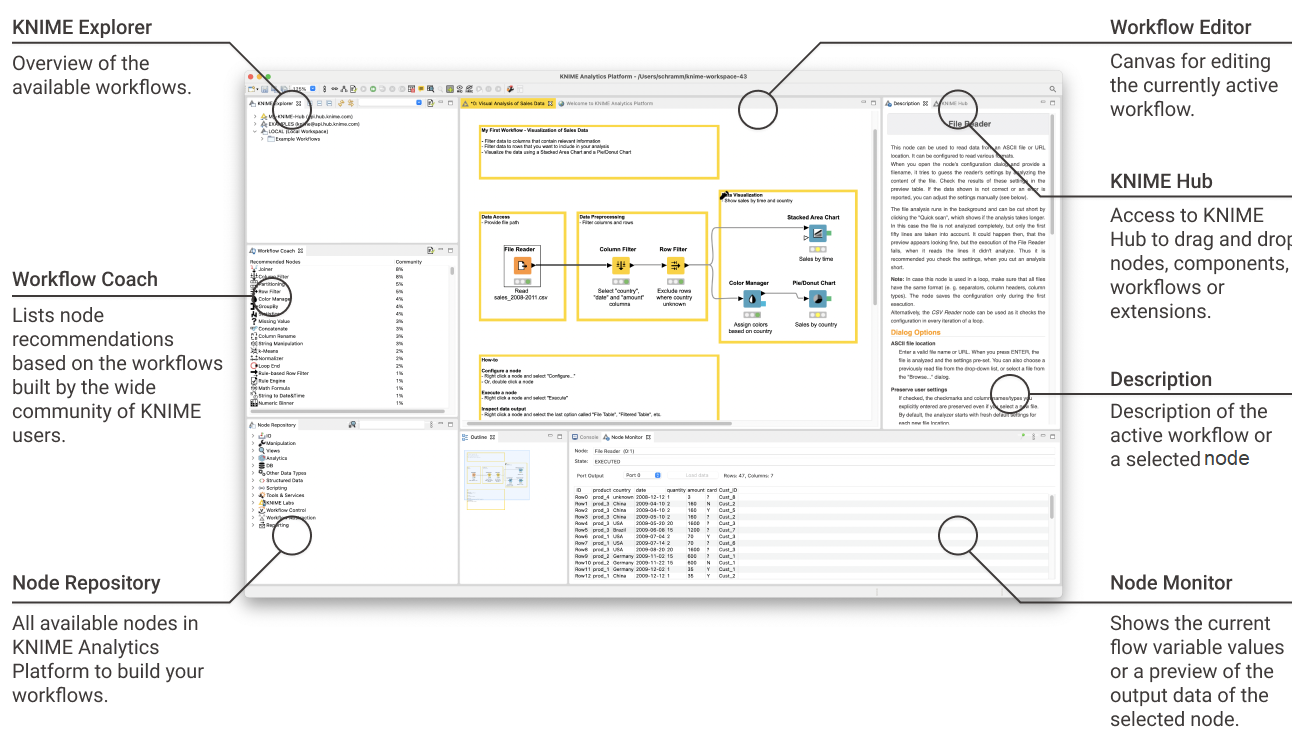
Task: Expand the DB node category
Action: tap(253, 465)
